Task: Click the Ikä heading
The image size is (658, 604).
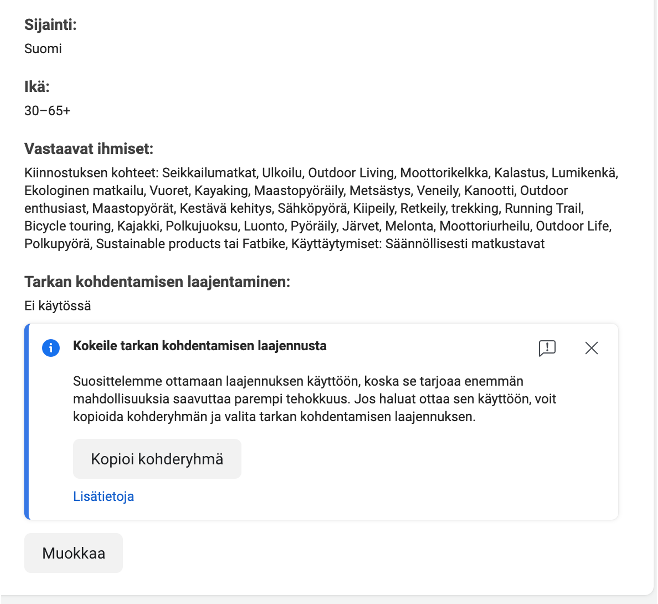Action: point(37,87)
